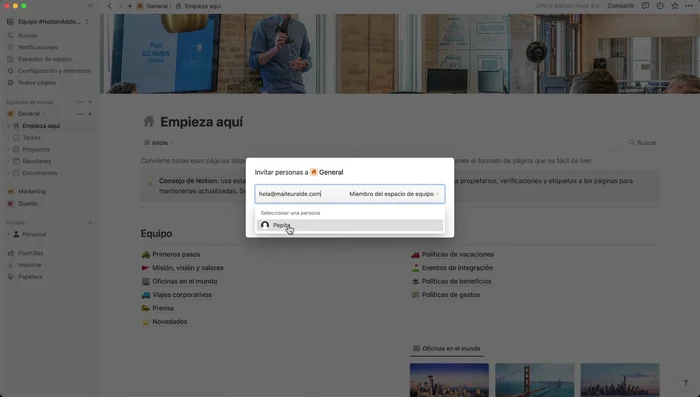This screenshot has width=700, height=397.
Task: Select the General teamspace in the sidebar
Action: [x=29, y=114]
